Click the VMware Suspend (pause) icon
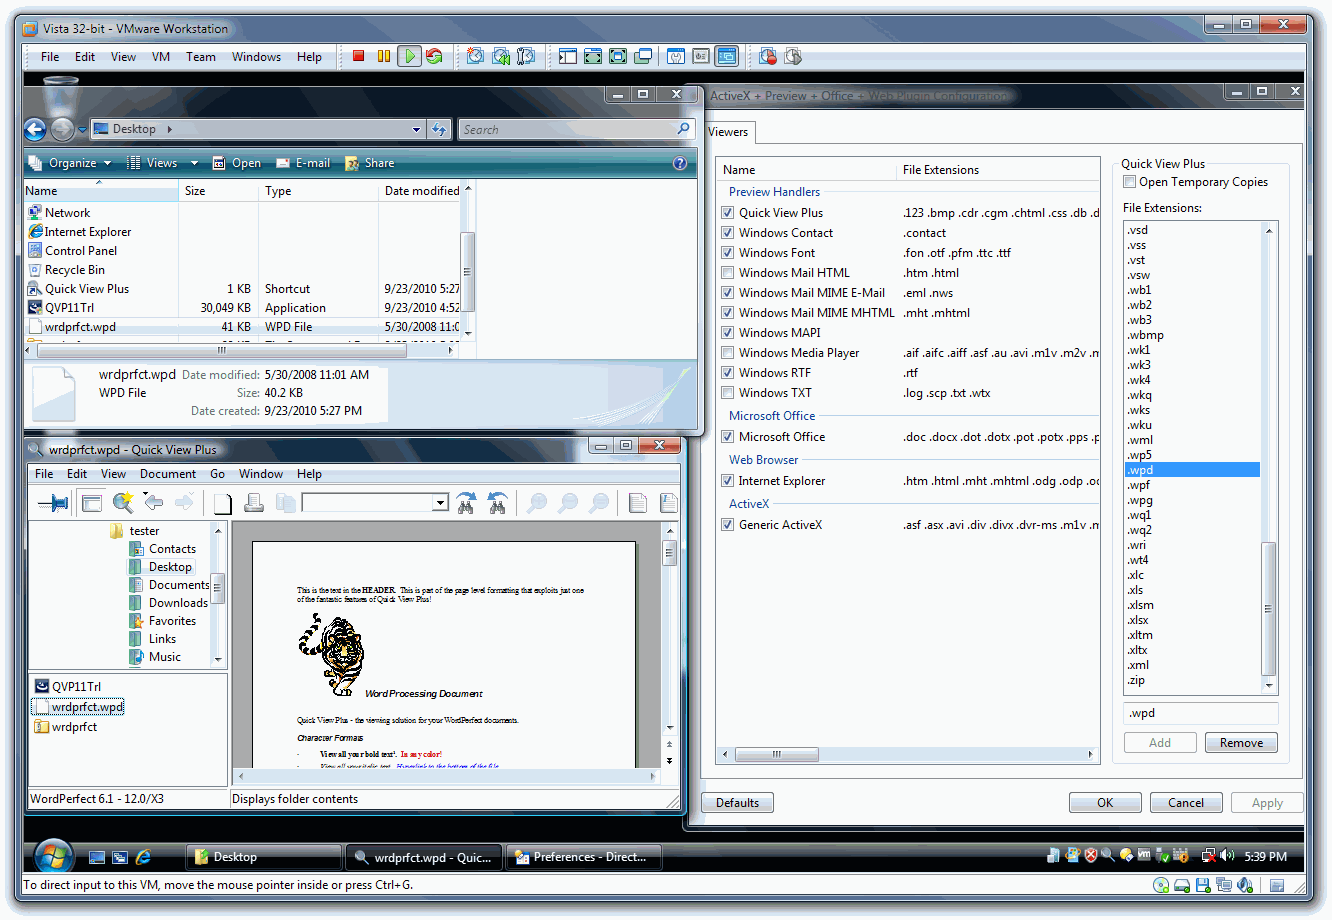This screenshot has width=1332, height=920. [x=383, y=57]
